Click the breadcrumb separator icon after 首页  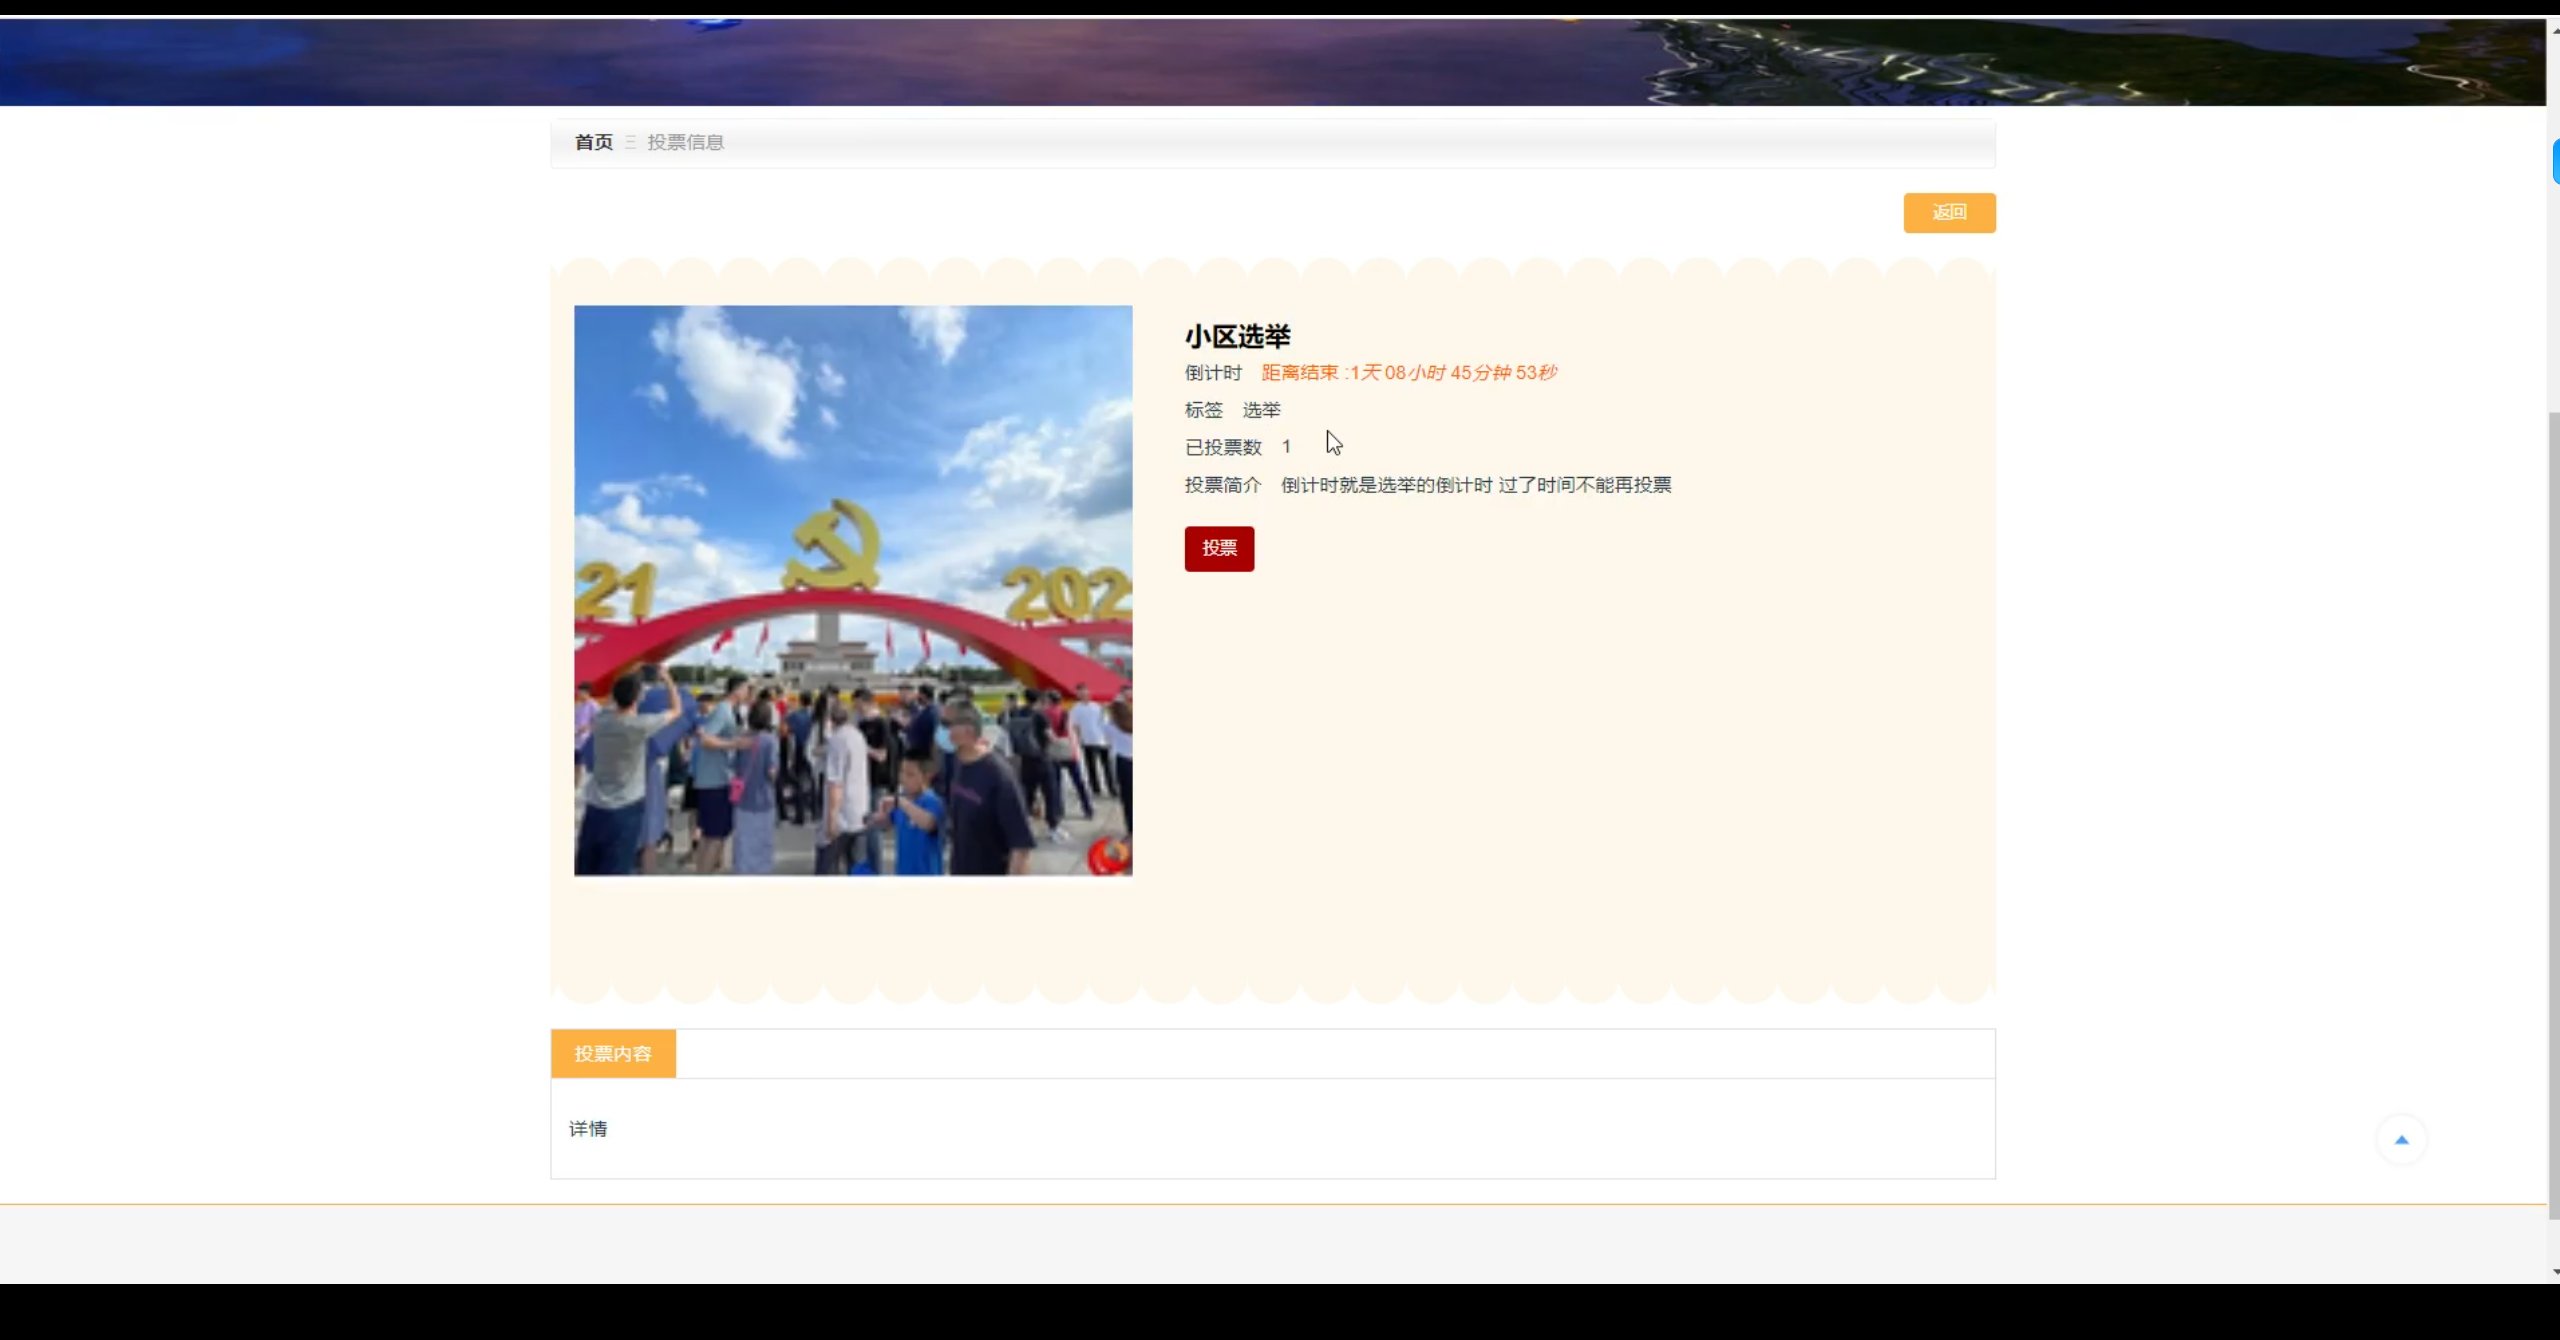pyautogui.click(x=630, y=142)
